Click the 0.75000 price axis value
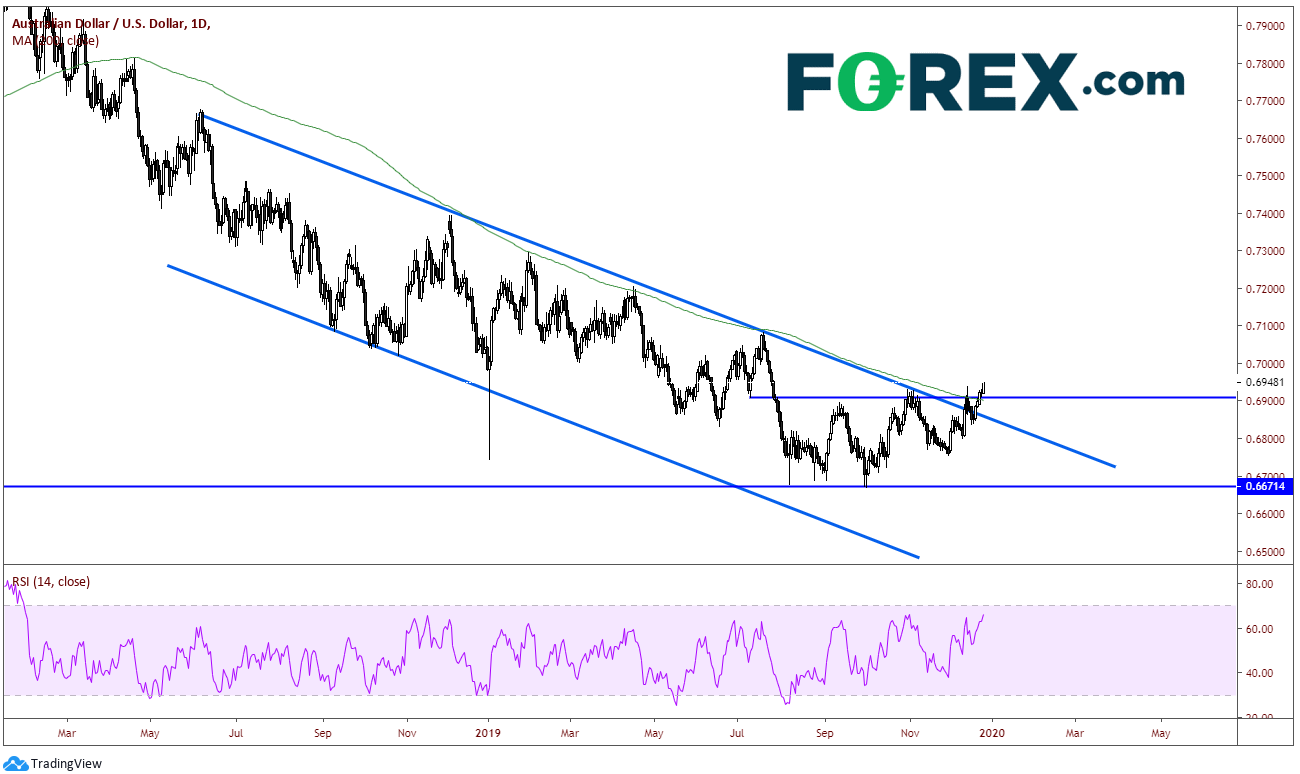 pyautogui.click(x=1266, y=176)
